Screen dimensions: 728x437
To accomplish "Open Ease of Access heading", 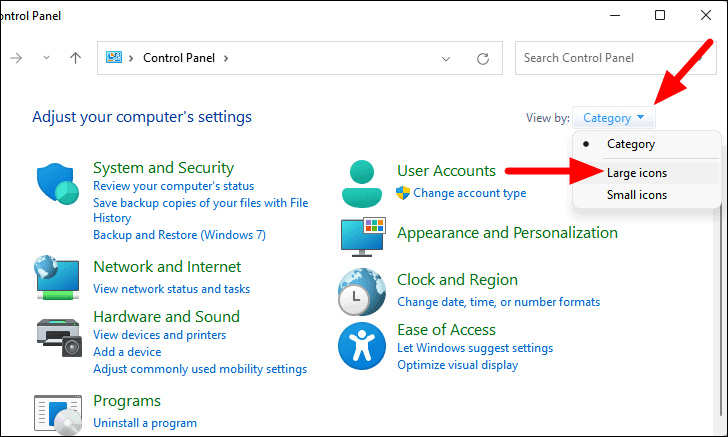I will tap(446, 330).
